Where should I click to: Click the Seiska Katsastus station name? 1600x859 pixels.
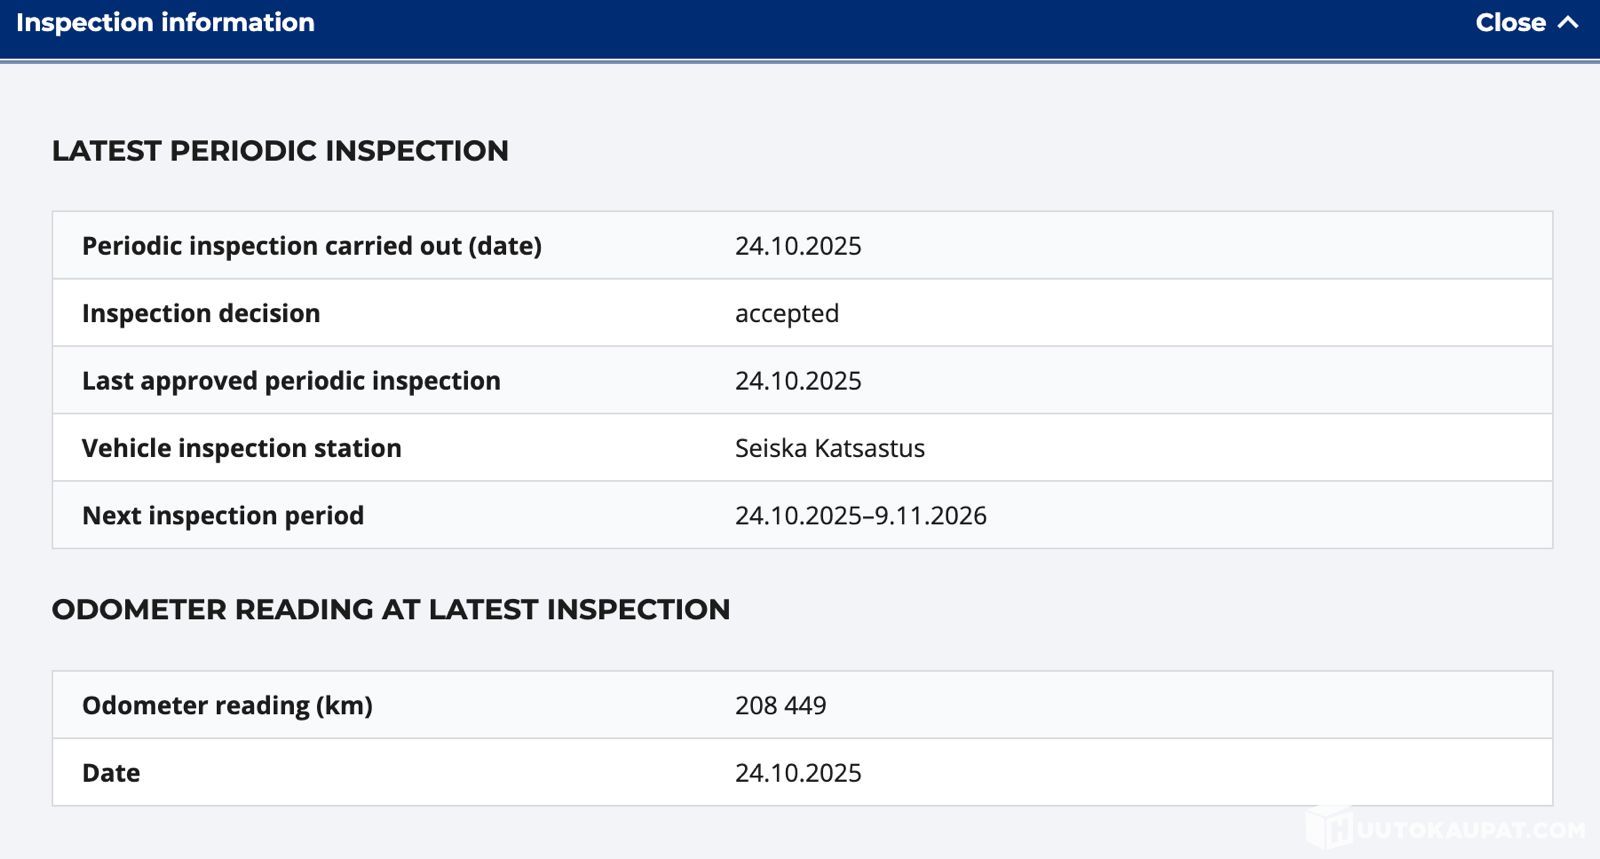pyautogui.click(x=830, y=448)
